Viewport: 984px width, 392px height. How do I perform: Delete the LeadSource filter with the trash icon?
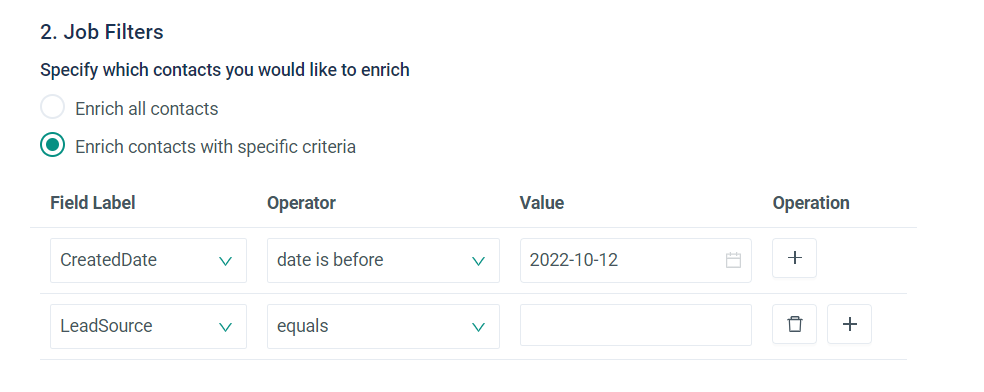click(x=794, y=324)
